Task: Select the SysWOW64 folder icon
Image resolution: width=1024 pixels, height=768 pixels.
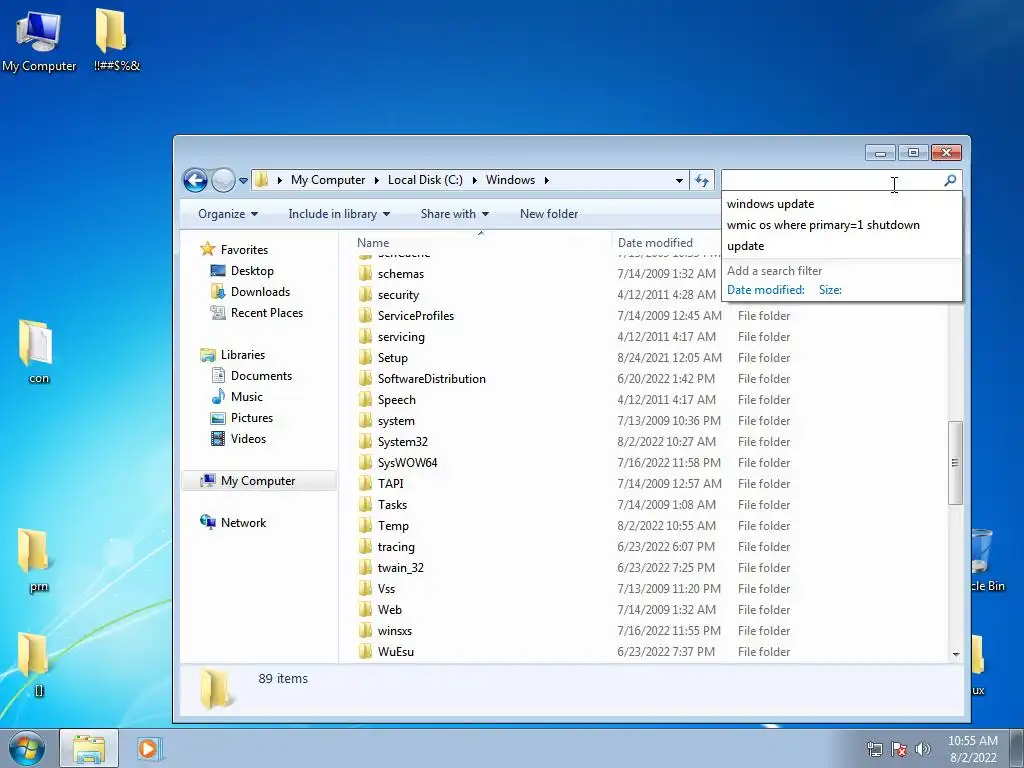Action: pos(366,463)
